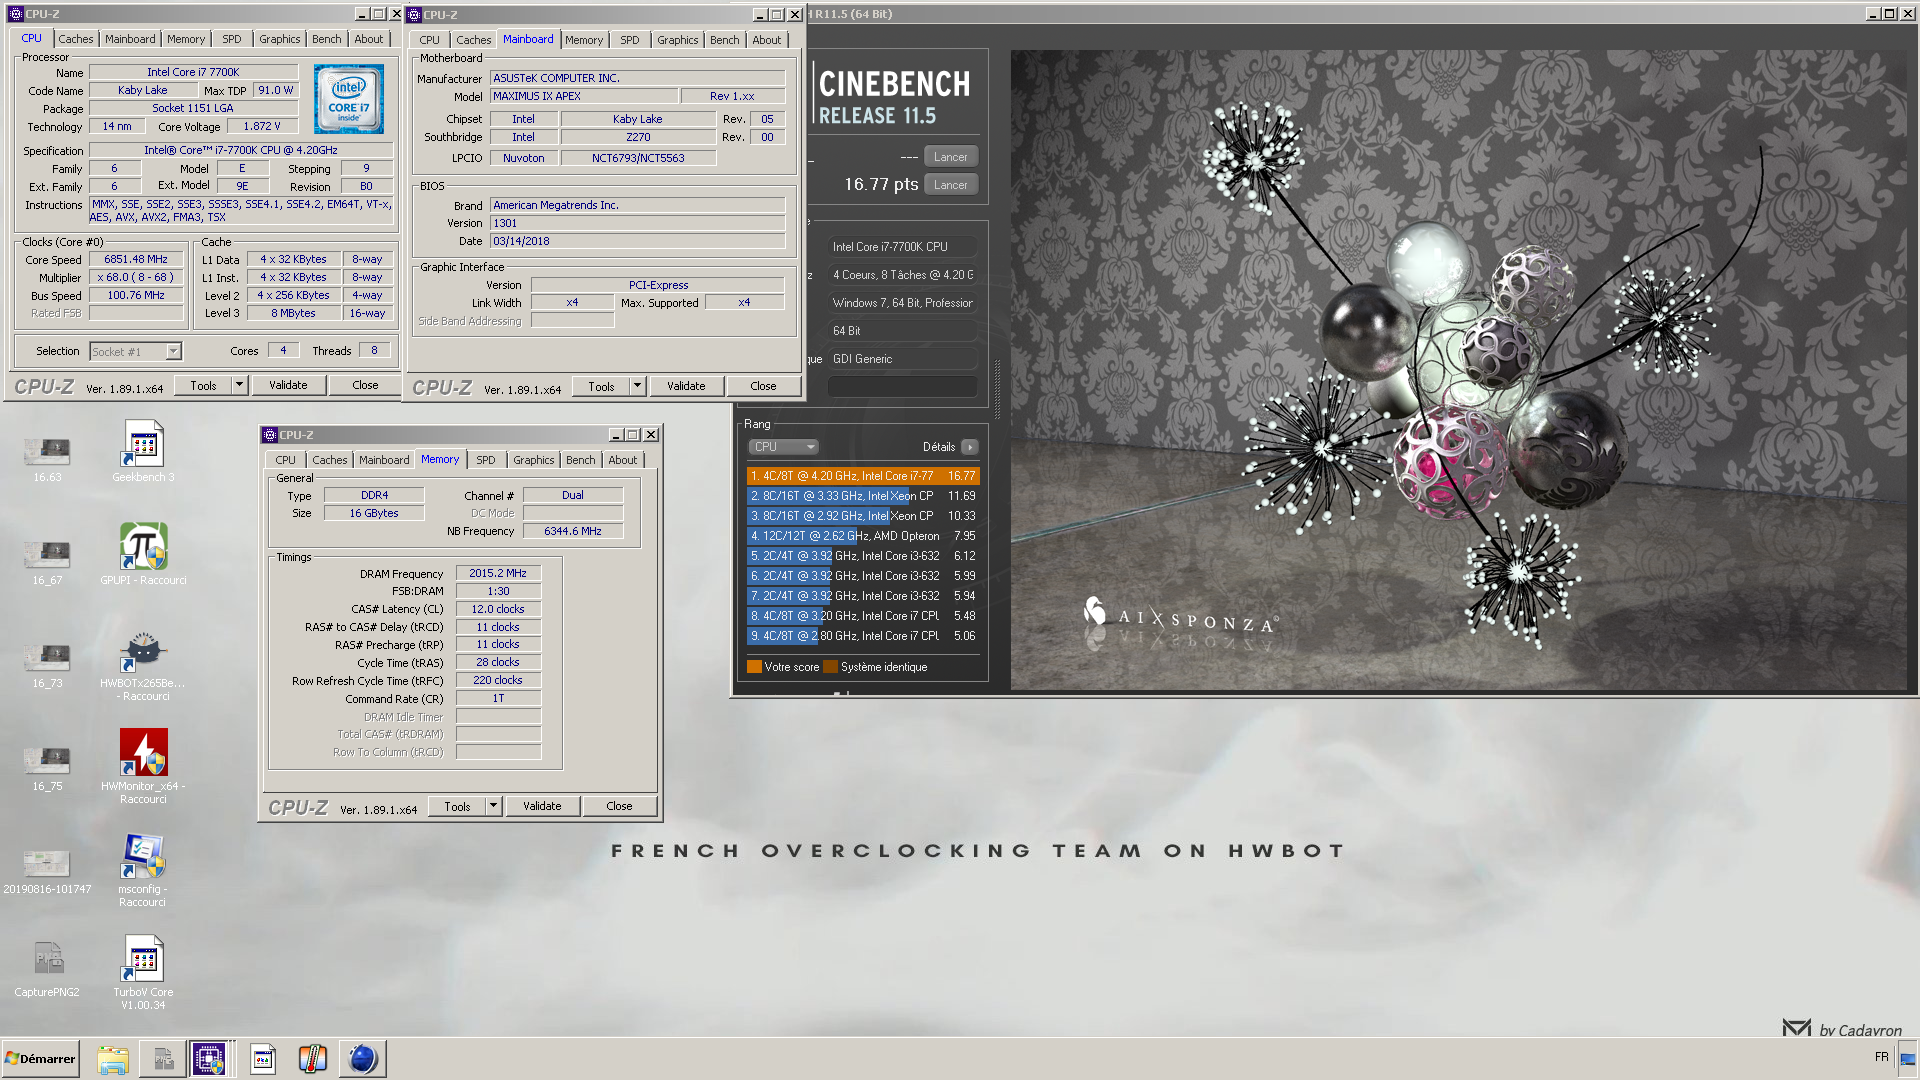Click the show desktop tray icon
This screenshot has height=1080, width=1920.
pyautogui.click(x=1908, y=1058)
